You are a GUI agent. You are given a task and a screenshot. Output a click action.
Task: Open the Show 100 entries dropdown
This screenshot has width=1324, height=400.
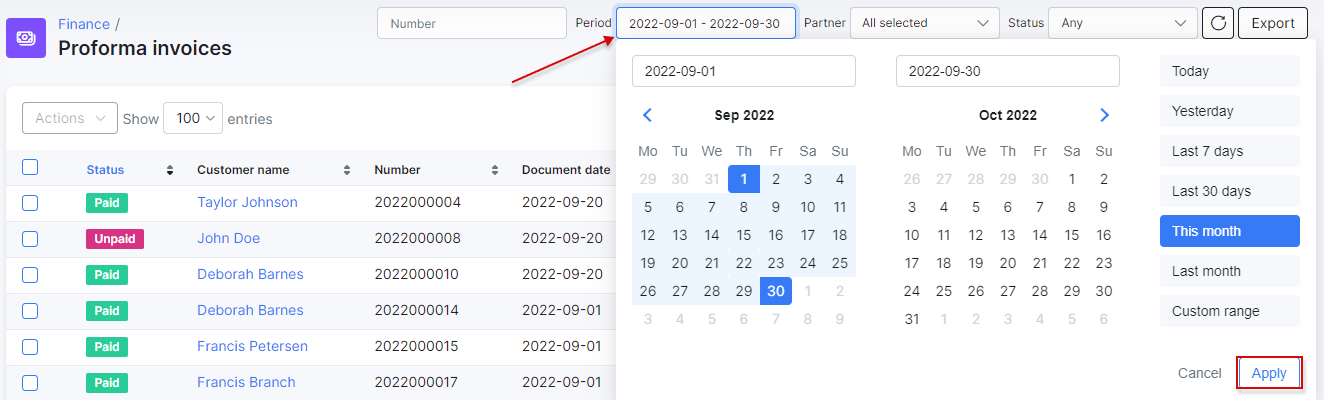(x=193, y=118)
